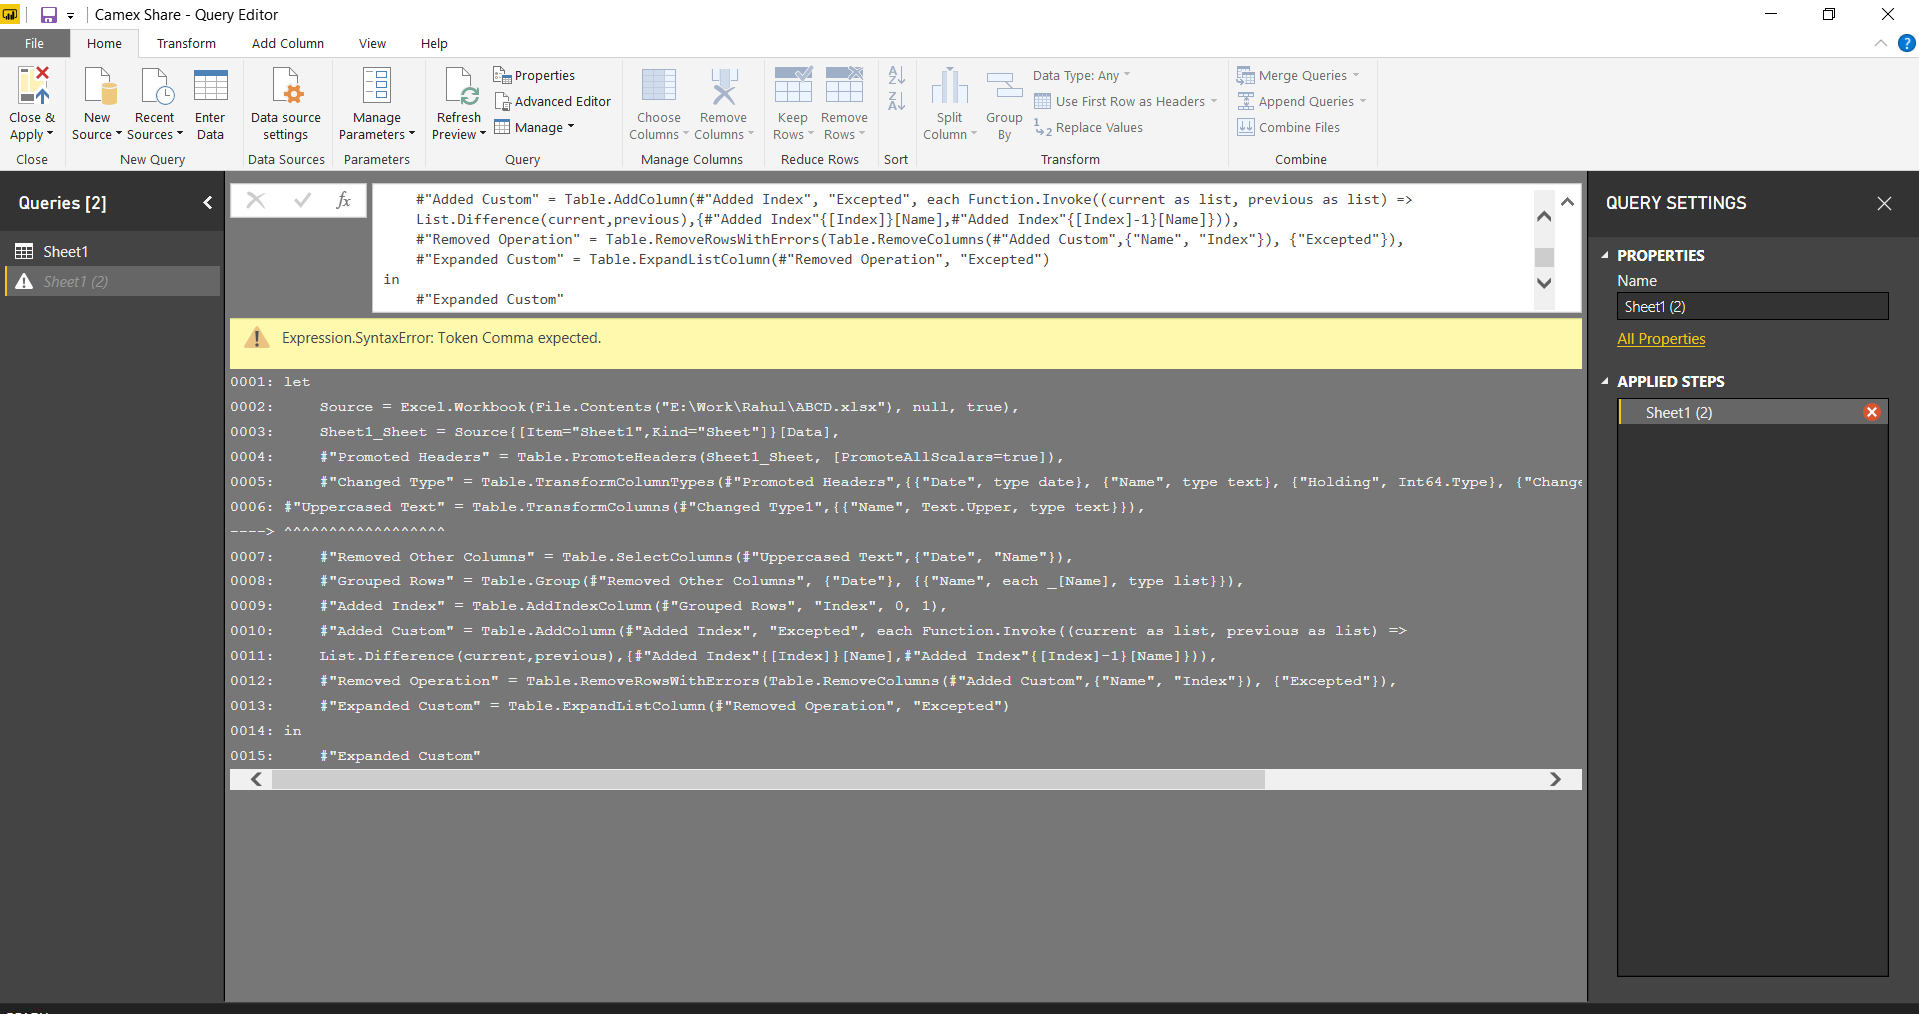
Task: Open Data source settings
Action: pos(286,103)
